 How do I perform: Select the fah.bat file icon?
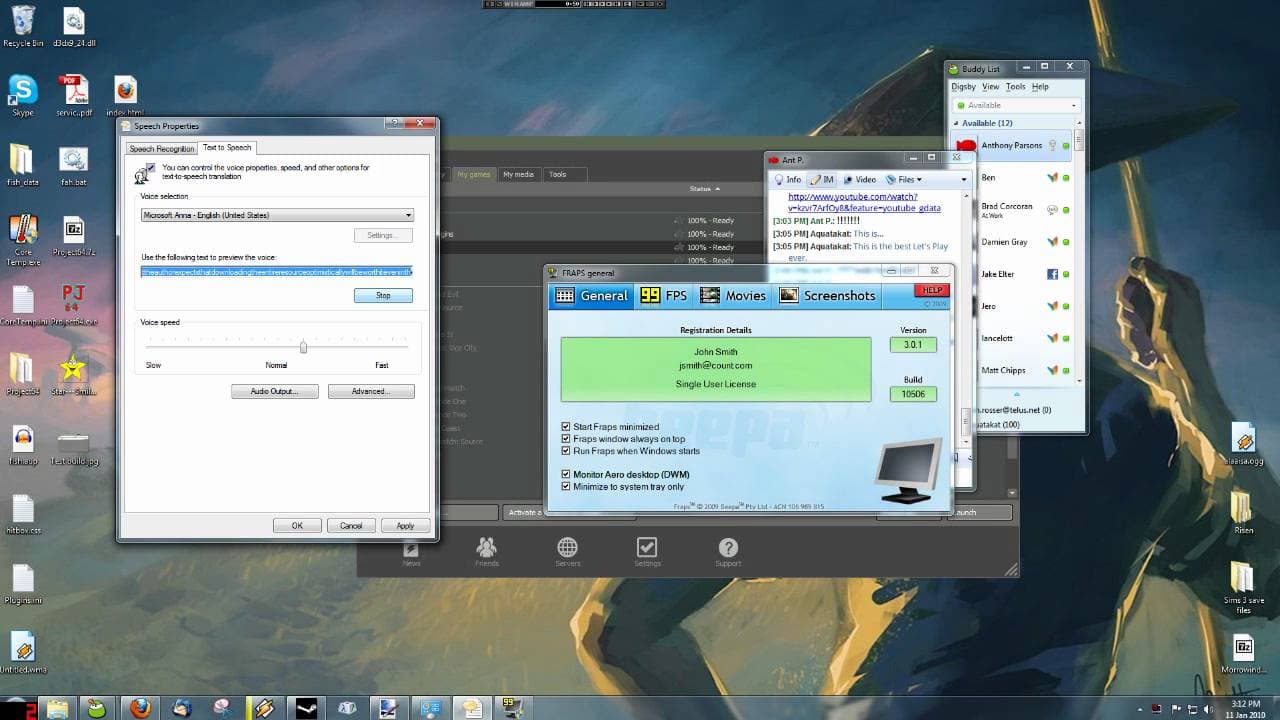tap(73, 166)
